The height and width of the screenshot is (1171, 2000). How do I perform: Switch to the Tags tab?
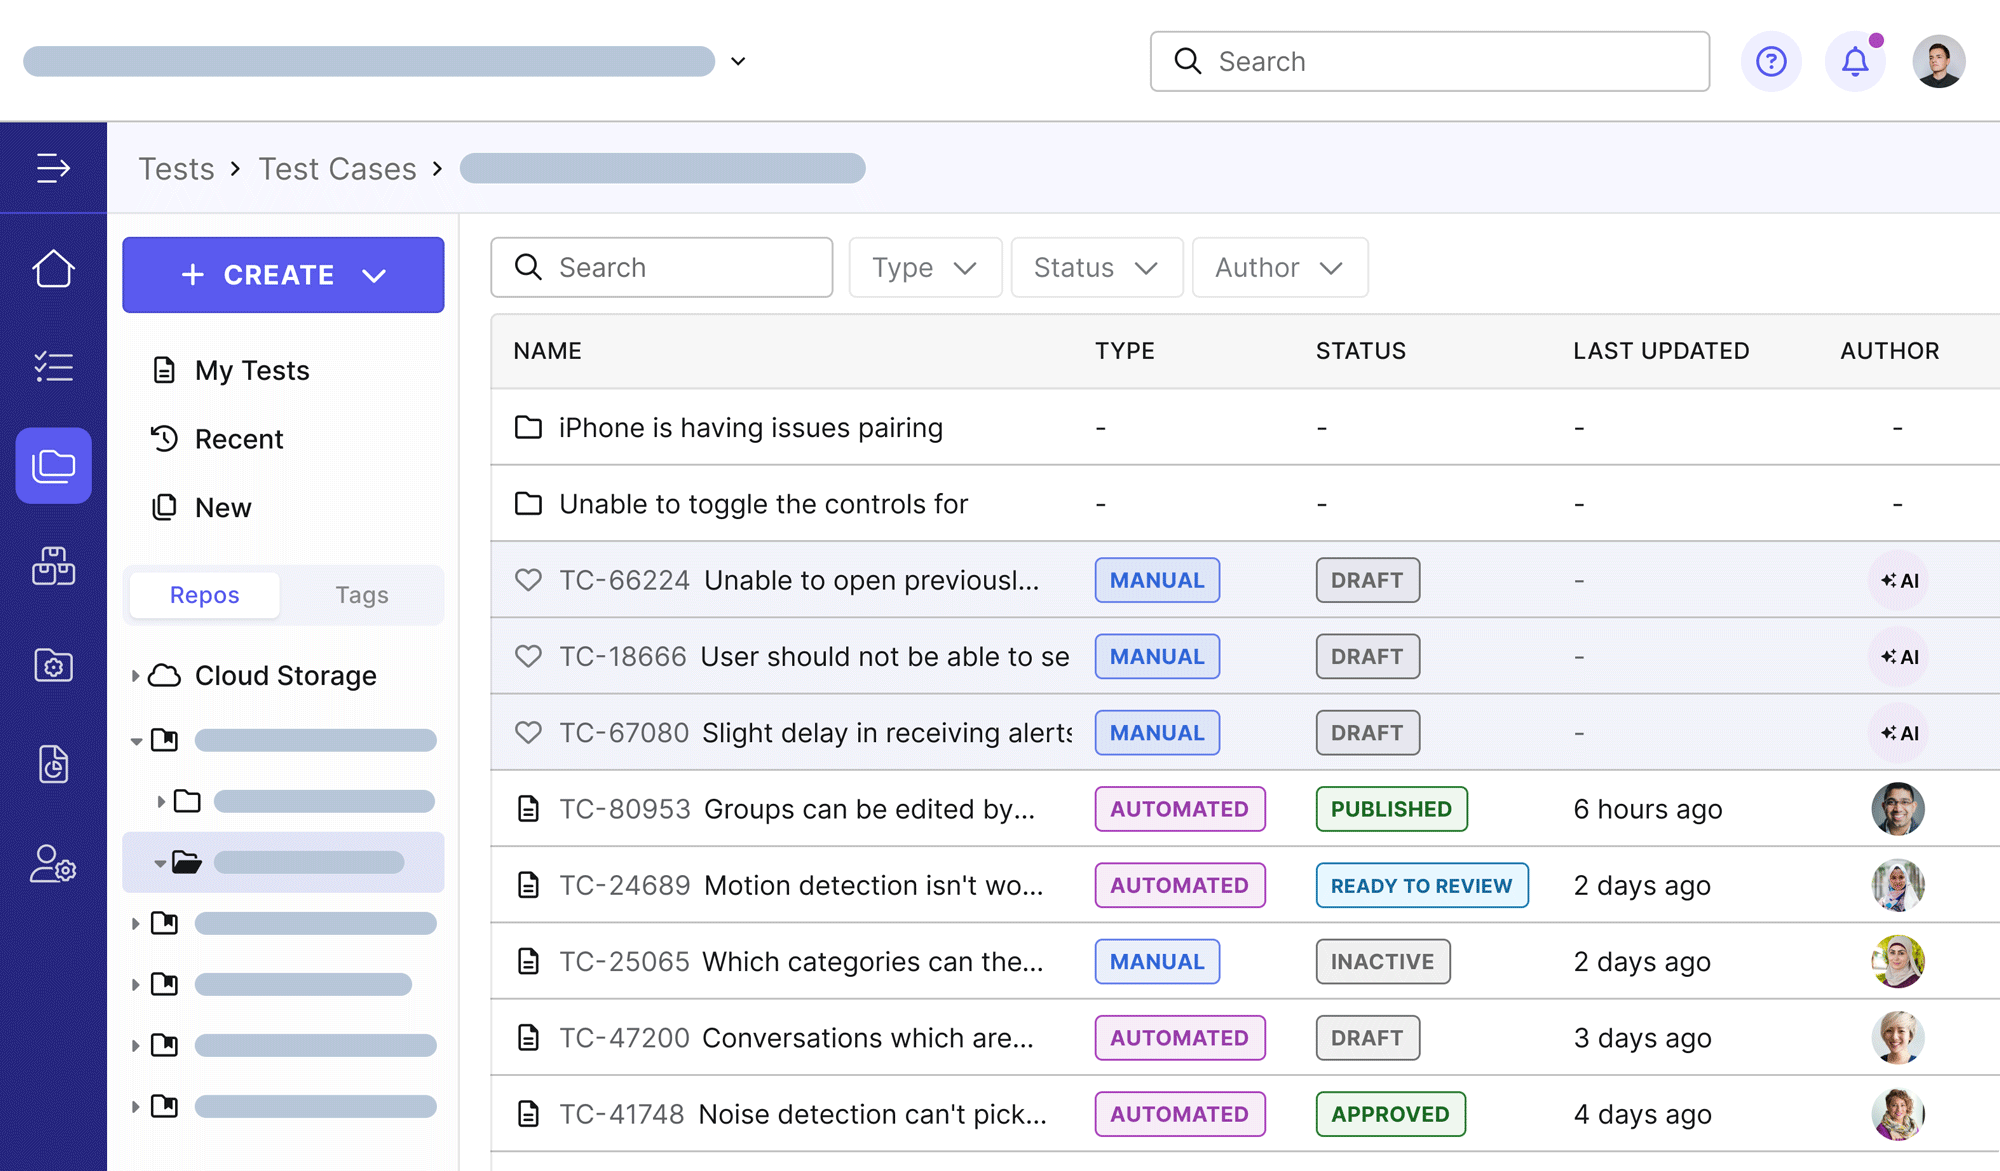click(x=361, y=595)
